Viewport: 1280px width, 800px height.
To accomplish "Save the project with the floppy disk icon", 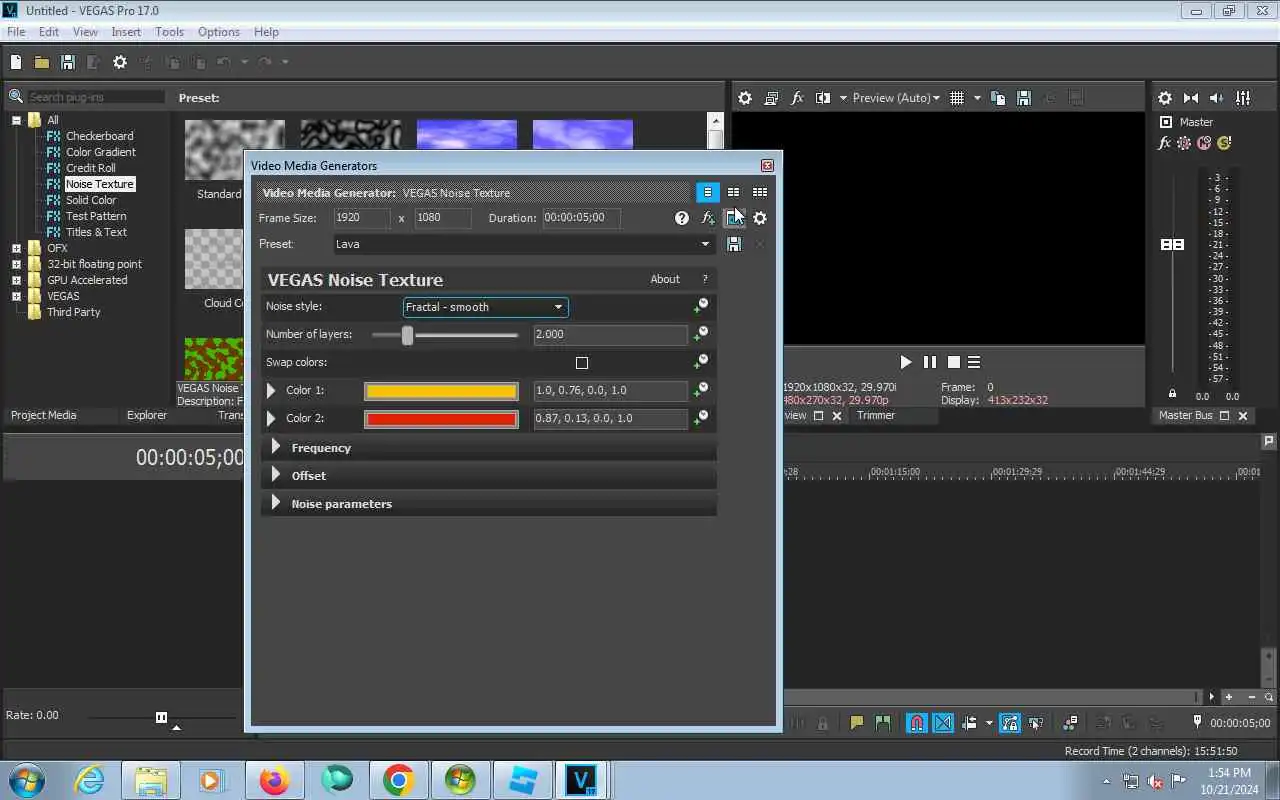I will (68, 62).
